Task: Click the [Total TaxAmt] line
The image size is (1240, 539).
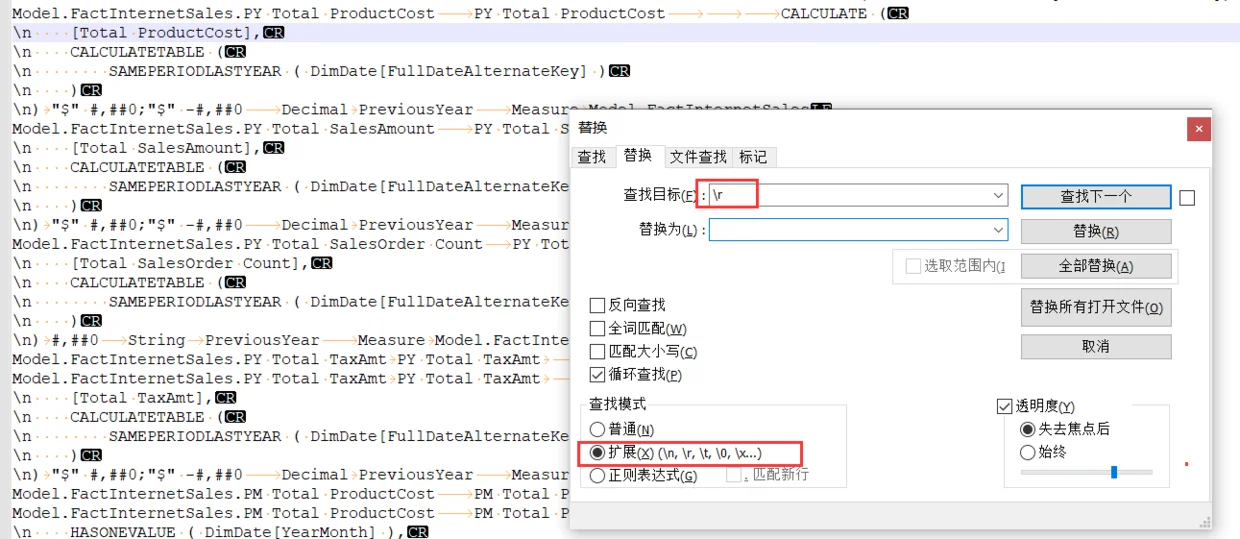Action: [124, 397]
